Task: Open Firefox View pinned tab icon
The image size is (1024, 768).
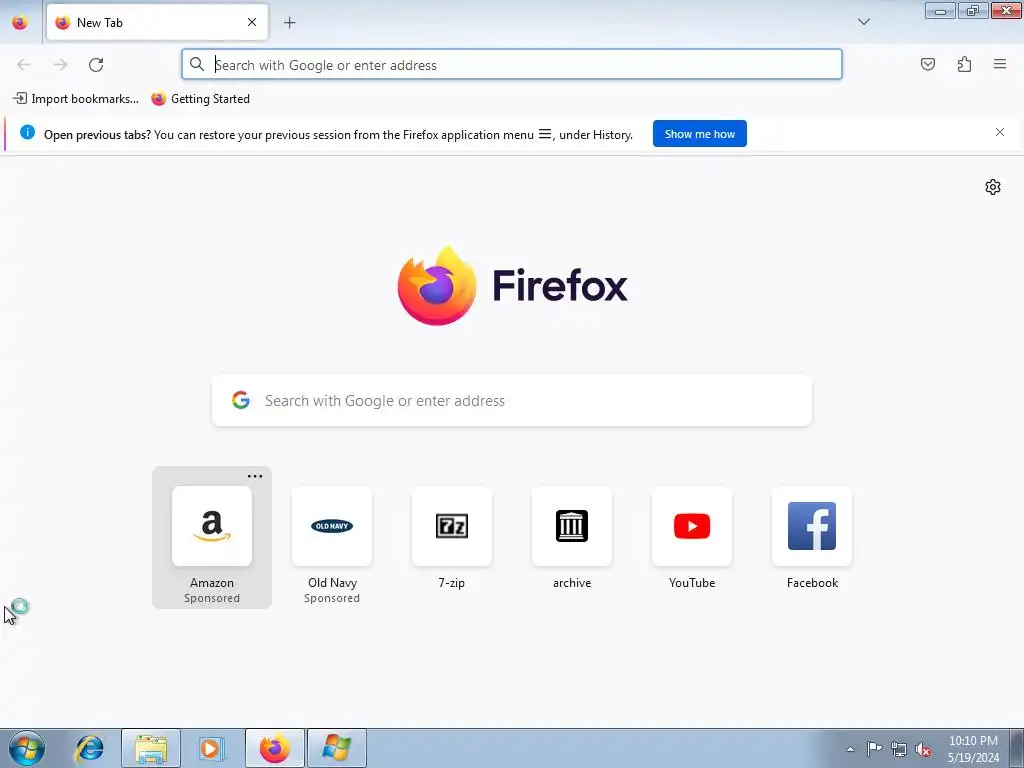Action: point(20,22)
